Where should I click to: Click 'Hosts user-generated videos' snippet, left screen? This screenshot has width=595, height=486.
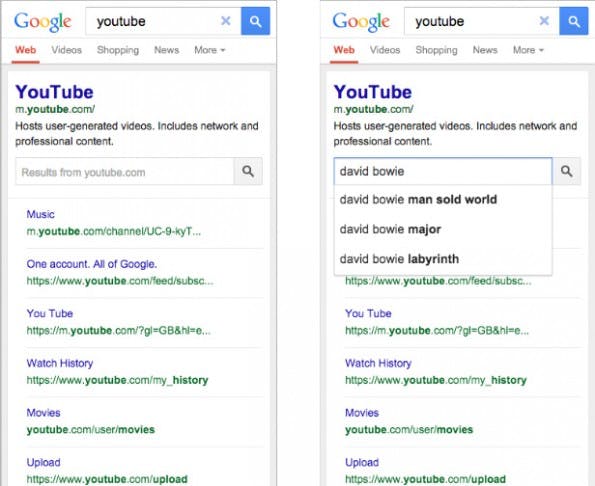[x=137, y=134]
